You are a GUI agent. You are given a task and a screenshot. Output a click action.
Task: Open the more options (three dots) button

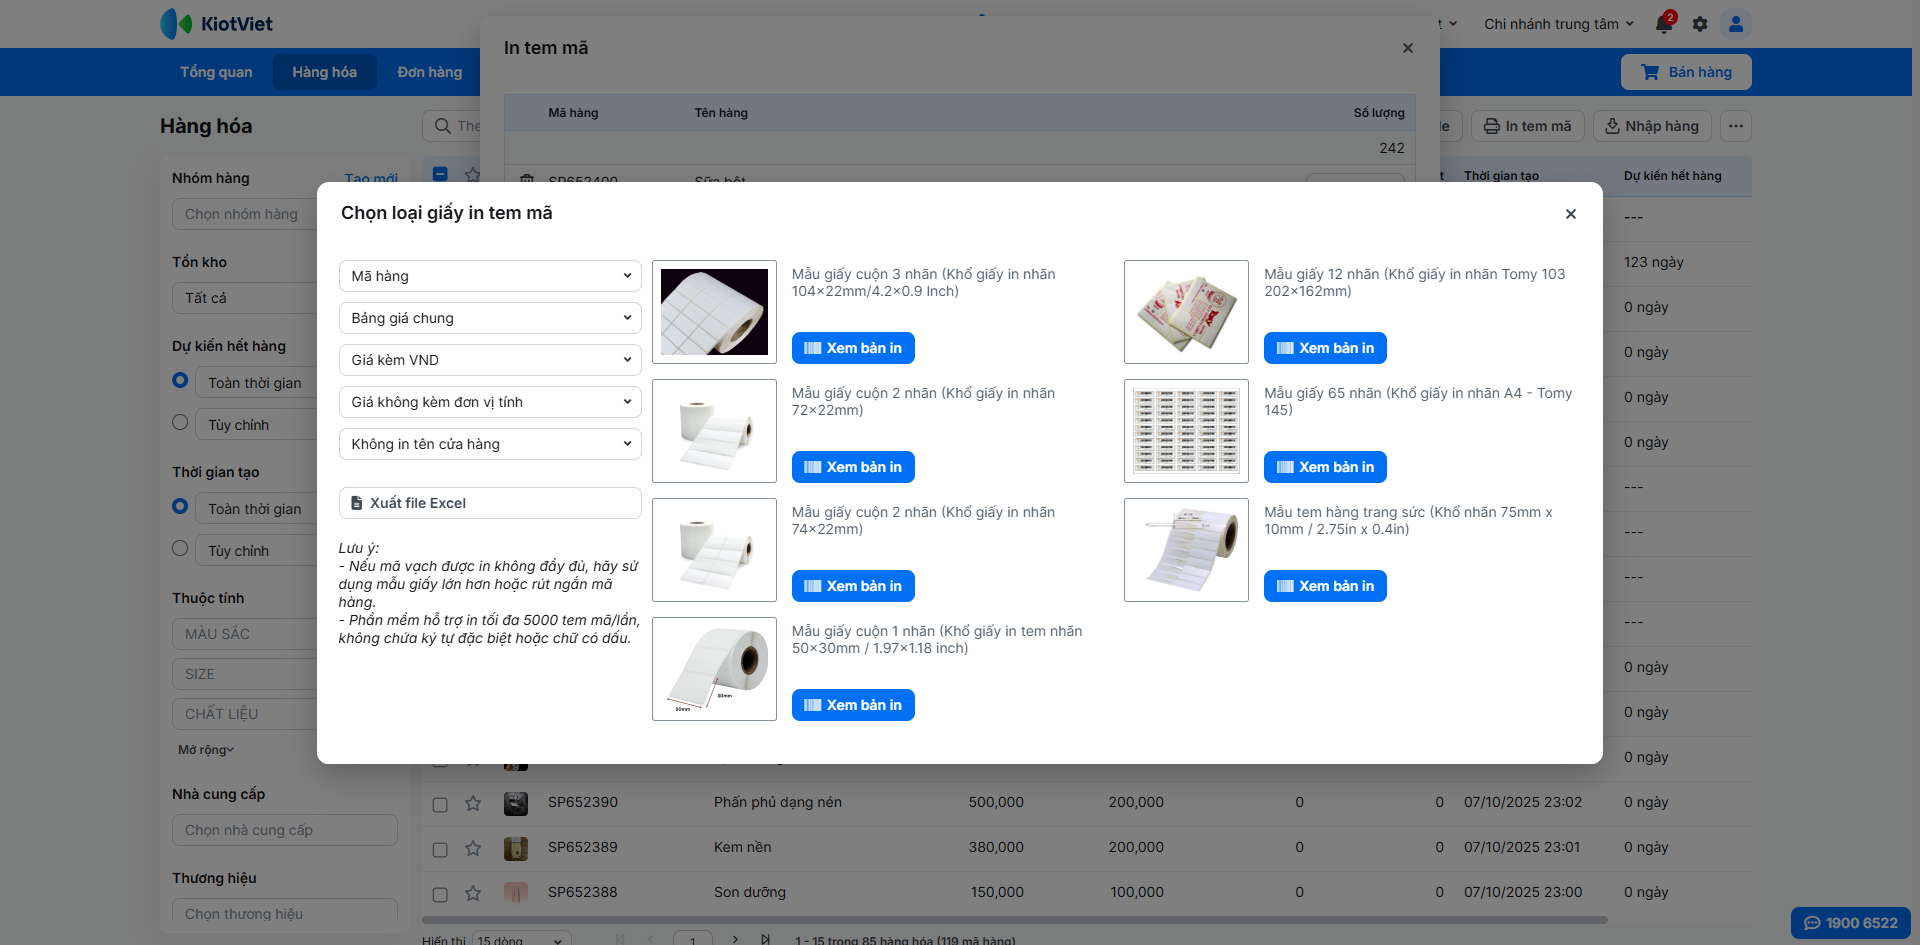[x=1736, y=126]
